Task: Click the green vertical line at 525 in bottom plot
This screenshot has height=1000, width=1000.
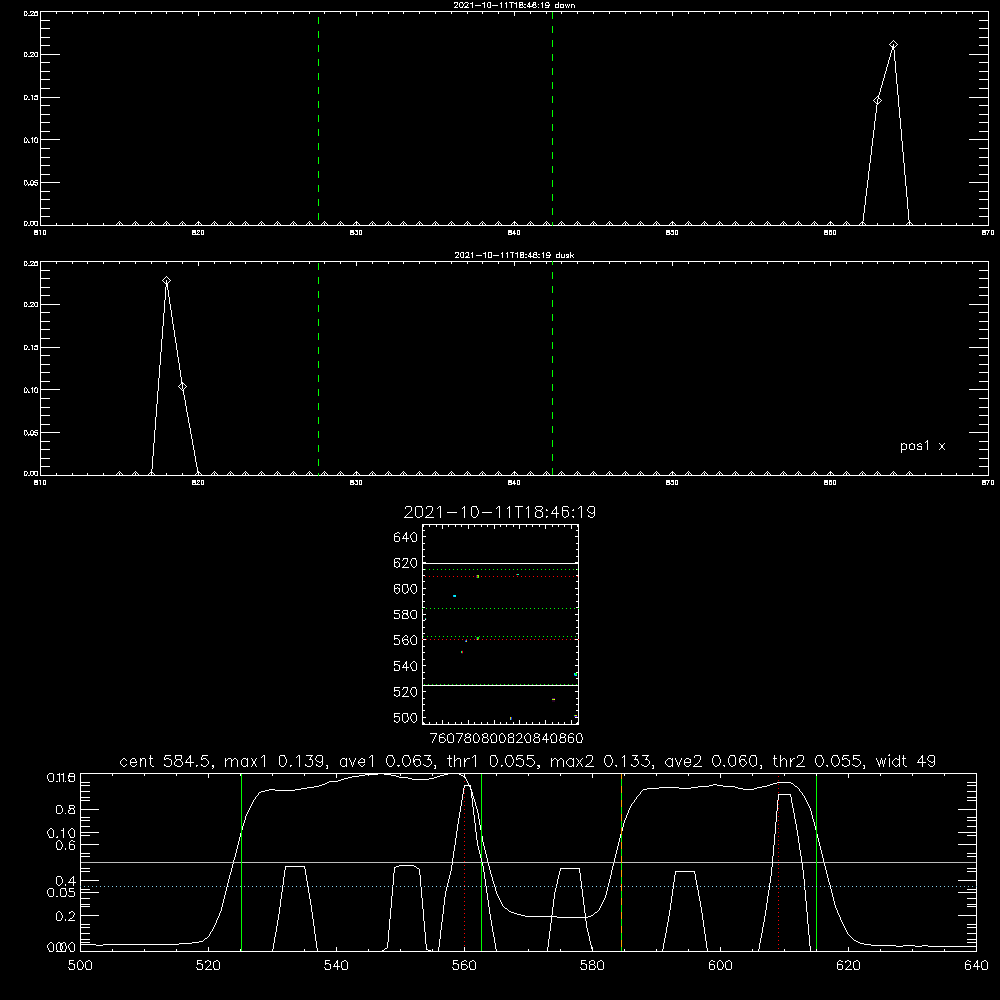Action: point(241,862)
